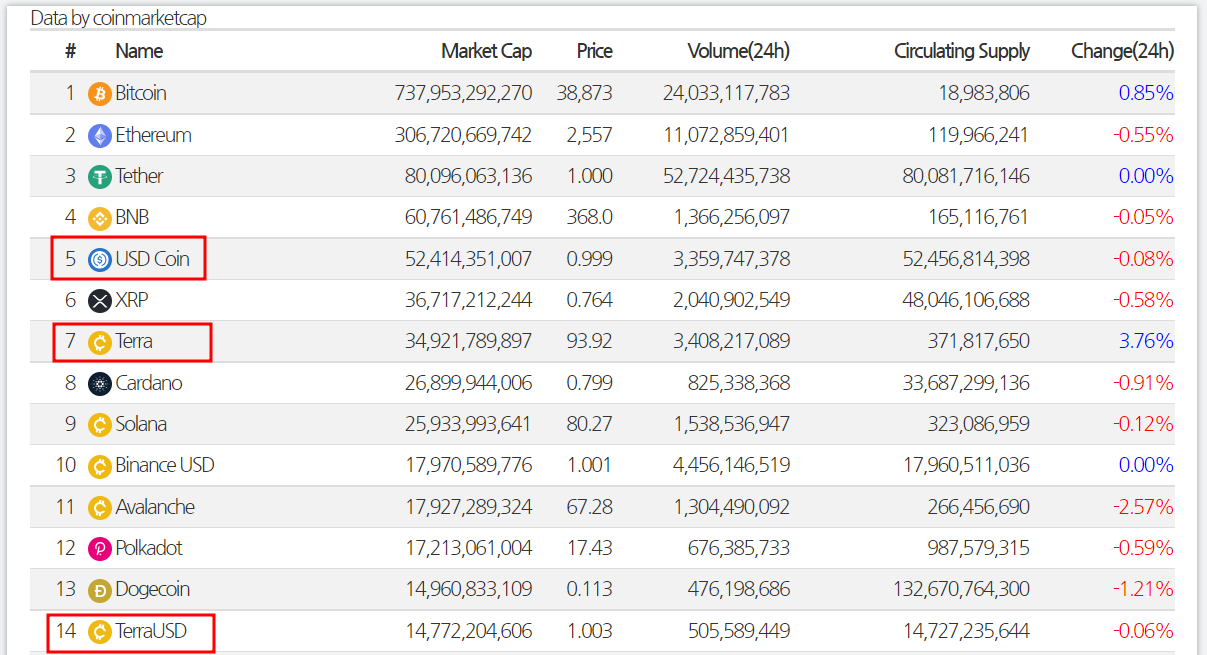The height and width of the screenshot is (655, 1207).
Task: Select Bitcoin market cap 737,953,292,270
Action: (x=464, y=93)
